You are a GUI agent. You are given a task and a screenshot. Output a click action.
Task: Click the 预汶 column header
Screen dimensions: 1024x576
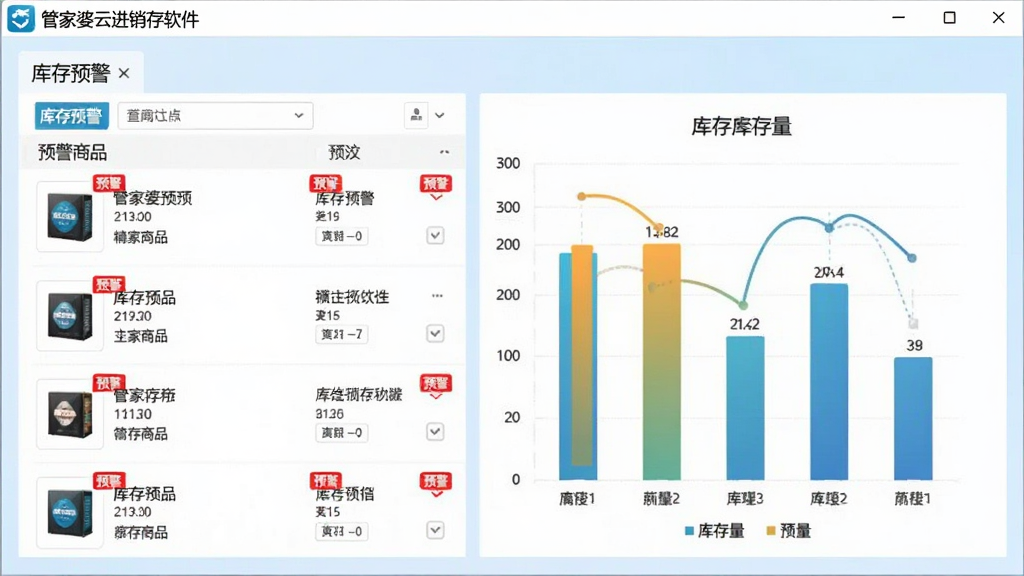click(x=344, y=152)
